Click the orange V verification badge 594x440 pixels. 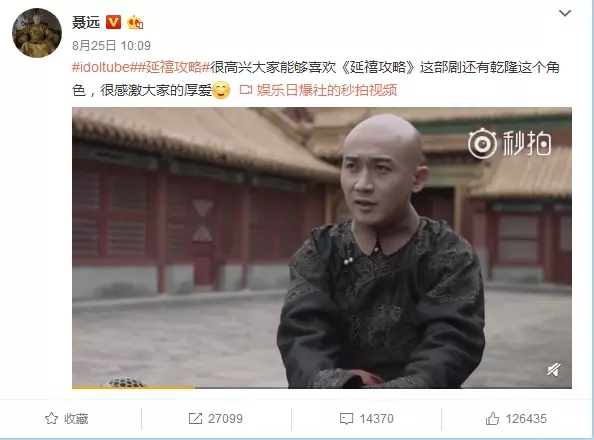pyautogui.click(x=113, y=22)
